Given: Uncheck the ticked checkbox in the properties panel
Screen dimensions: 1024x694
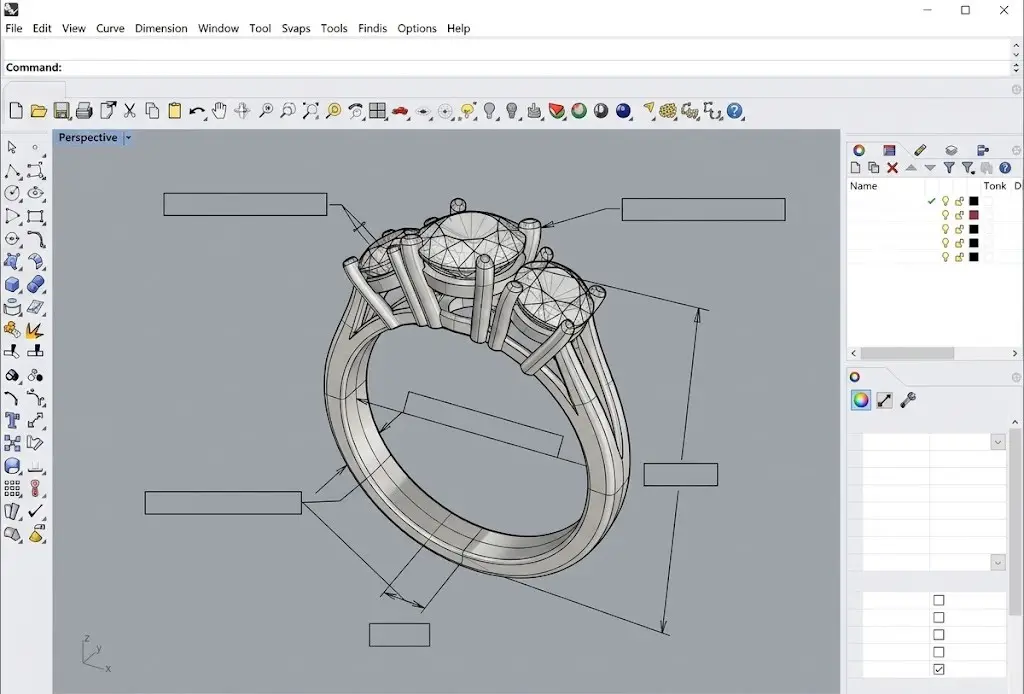Looking at the screenshot, I should [938, 669].
